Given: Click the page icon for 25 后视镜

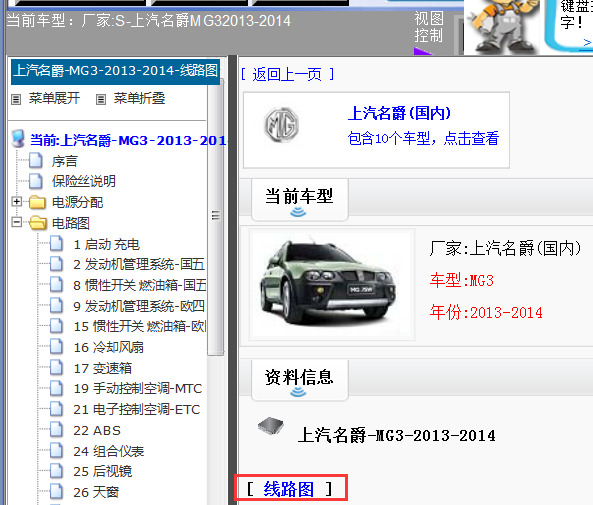Looking at the screenshot, I should 56,471.
